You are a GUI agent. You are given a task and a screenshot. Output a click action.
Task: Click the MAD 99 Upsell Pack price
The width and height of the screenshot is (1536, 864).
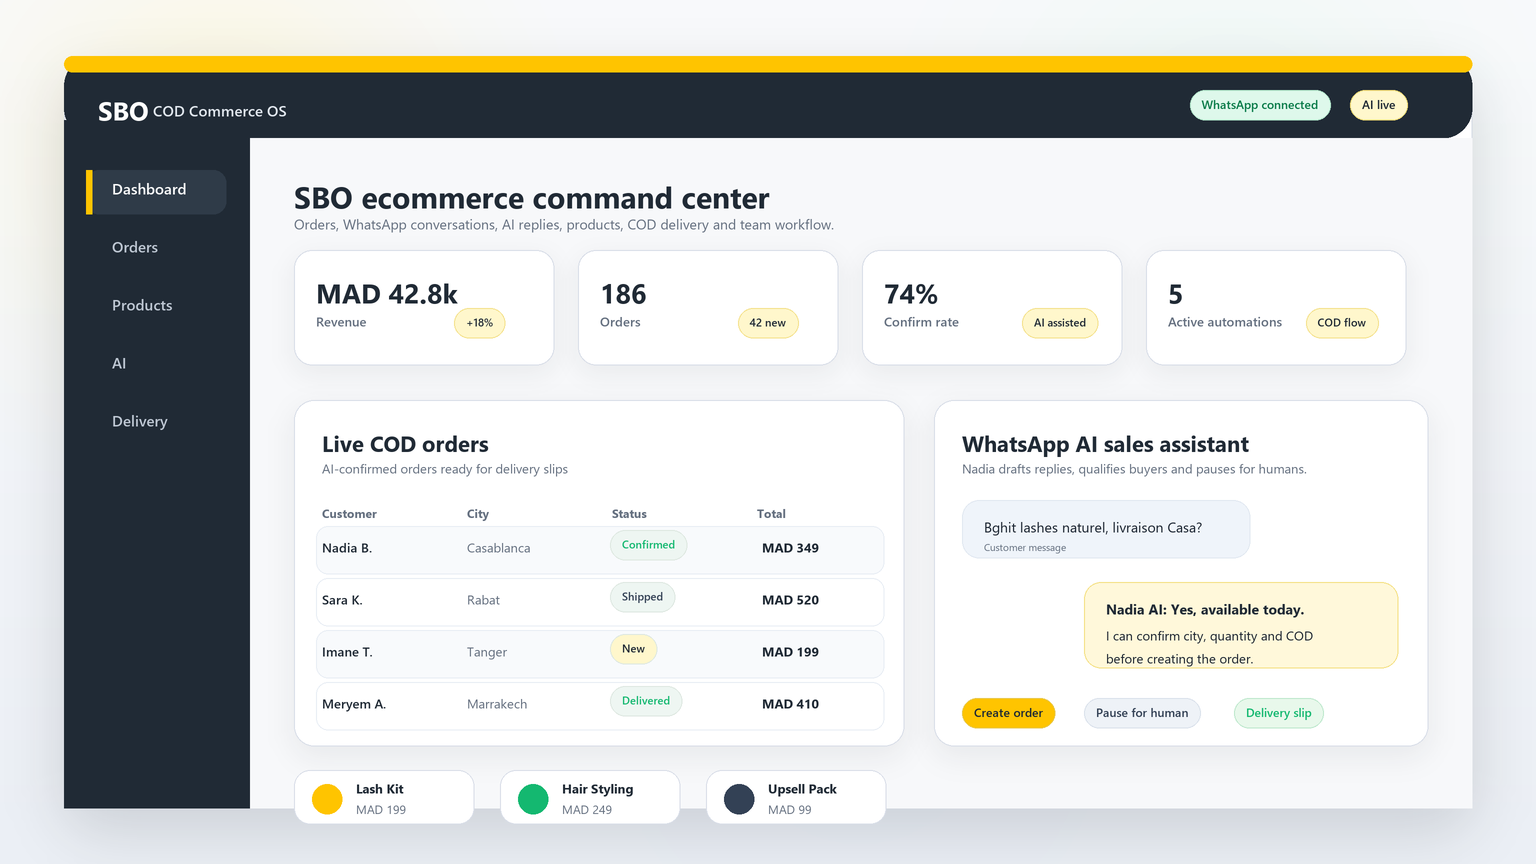click(790, 810)
